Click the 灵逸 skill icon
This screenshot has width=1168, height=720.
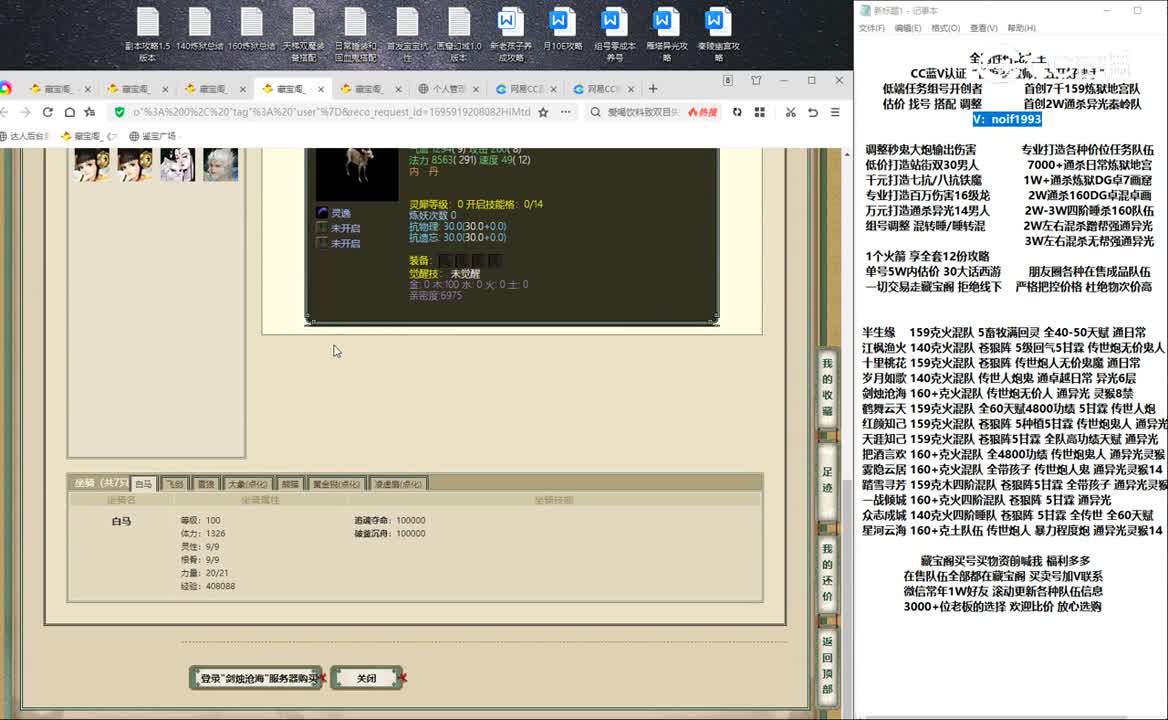point(322,213)
